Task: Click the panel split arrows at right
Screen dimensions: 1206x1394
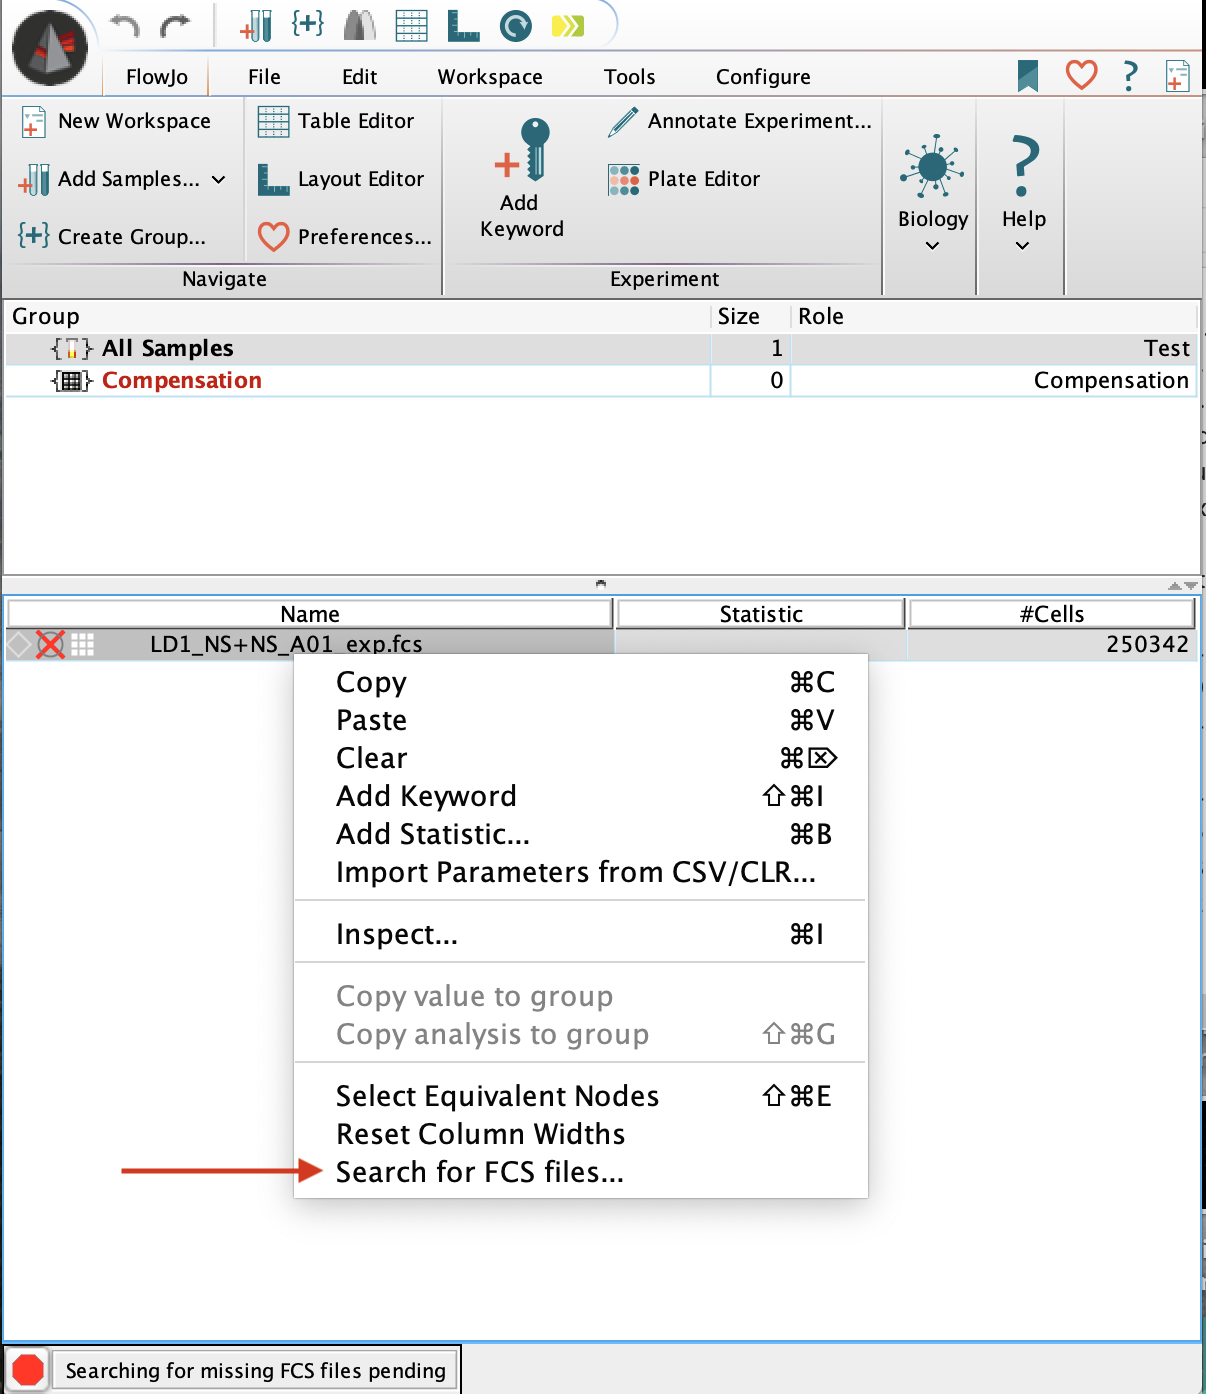Action: coord(1182,586)
